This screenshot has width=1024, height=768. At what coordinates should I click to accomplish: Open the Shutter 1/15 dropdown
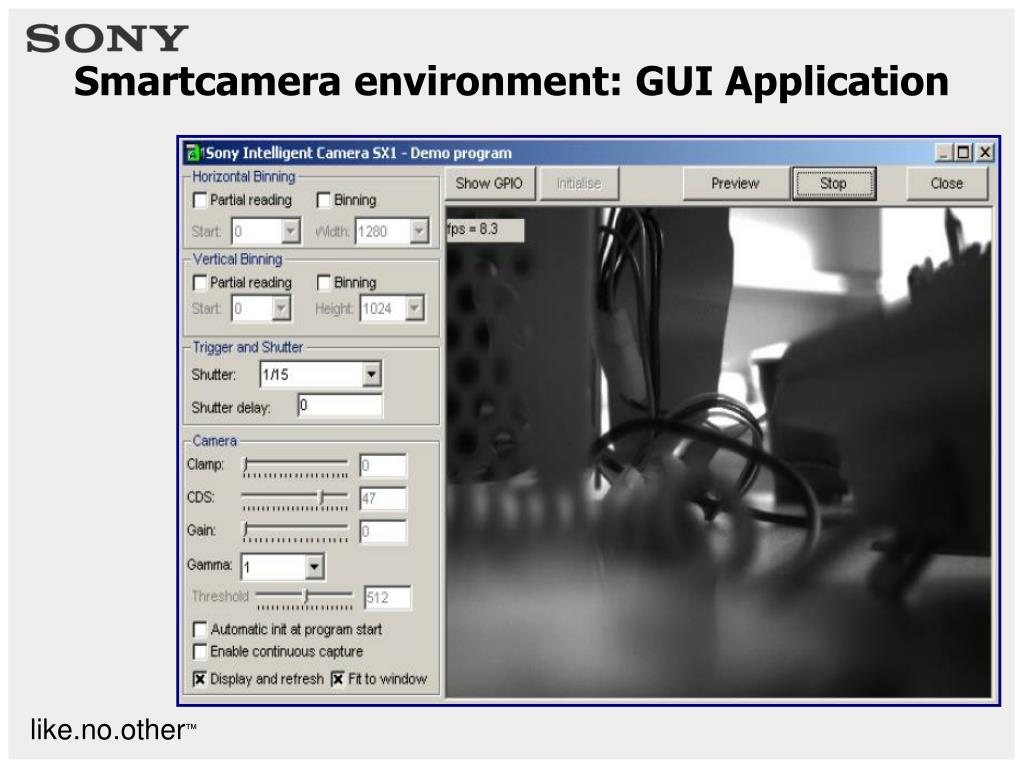pyautogui.click(x=371, y=375)
